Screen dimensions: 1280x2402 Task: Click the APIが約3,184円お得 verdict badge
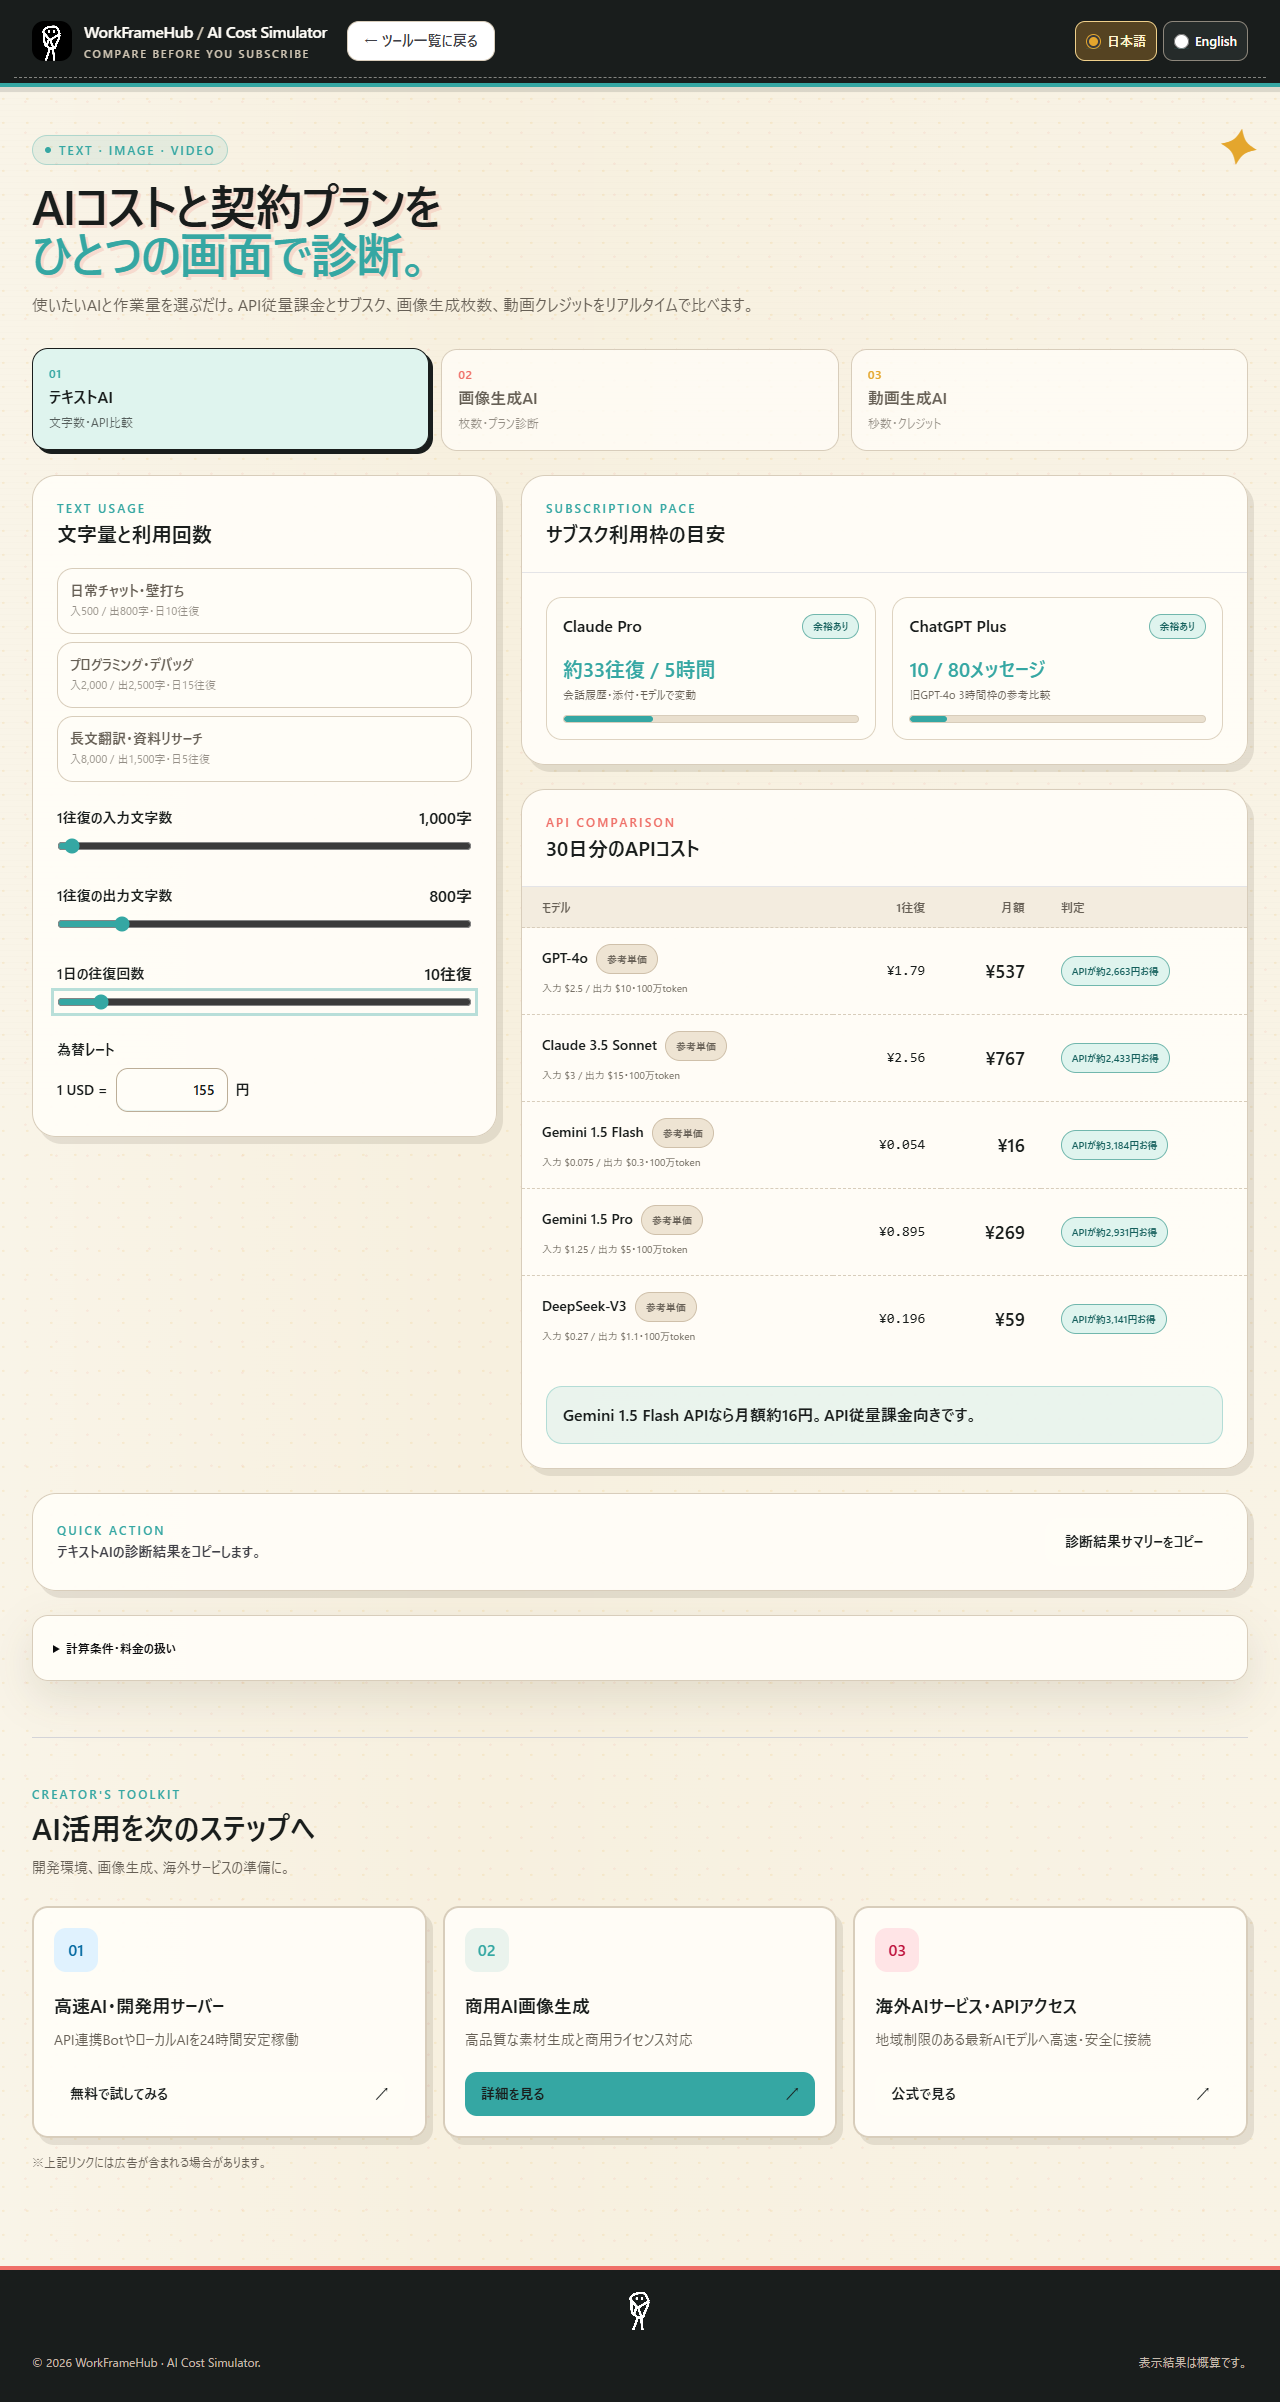[1114, 1145]
